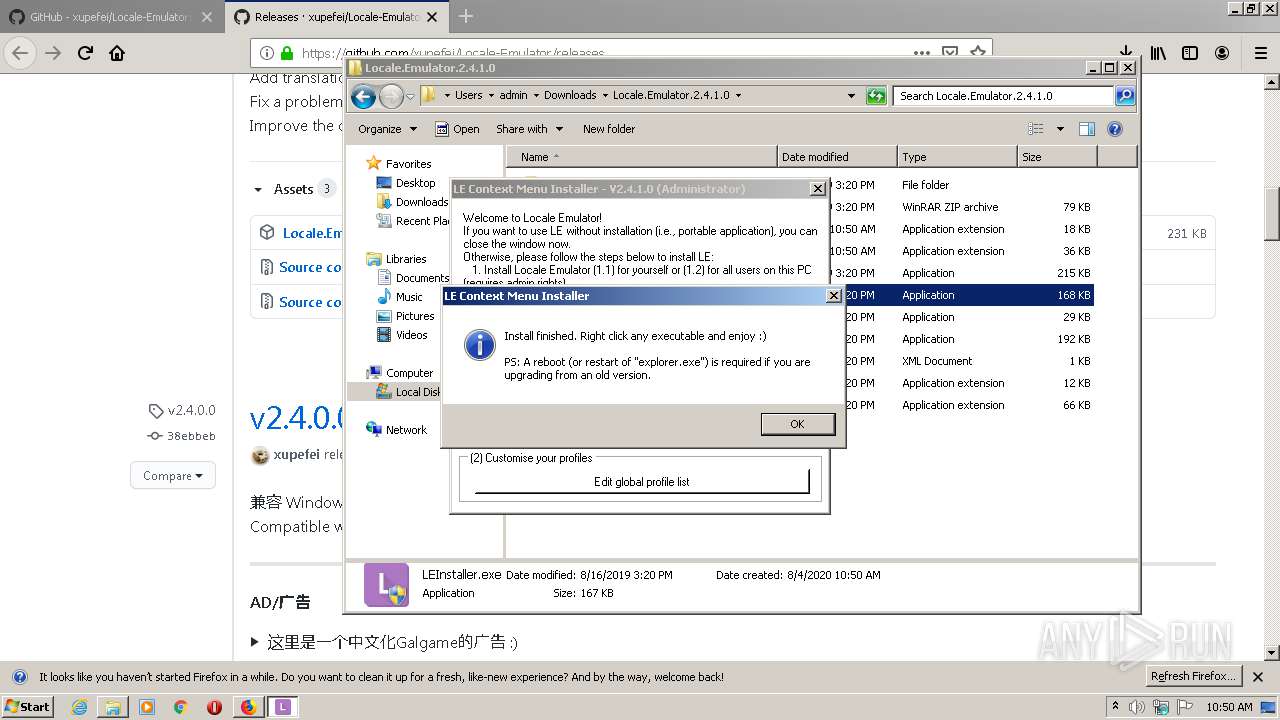Open the Share with menu
Image resolution: width=1280 pixels, height=720 pixels.
pos(529,129)
